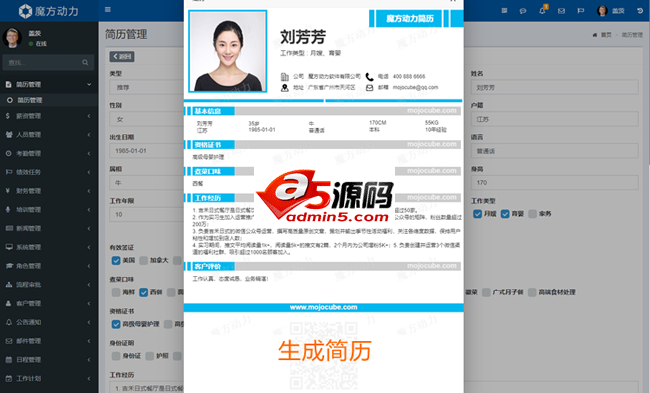Open the 角色管理 sidebar menu

pyautogui.click(x=49, y=266)
